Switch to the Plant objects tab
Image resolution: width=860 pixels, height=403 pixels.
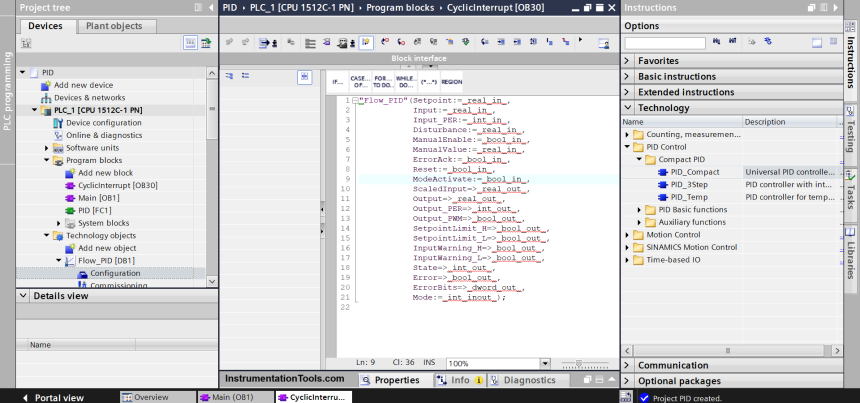[x=113, y=26]
